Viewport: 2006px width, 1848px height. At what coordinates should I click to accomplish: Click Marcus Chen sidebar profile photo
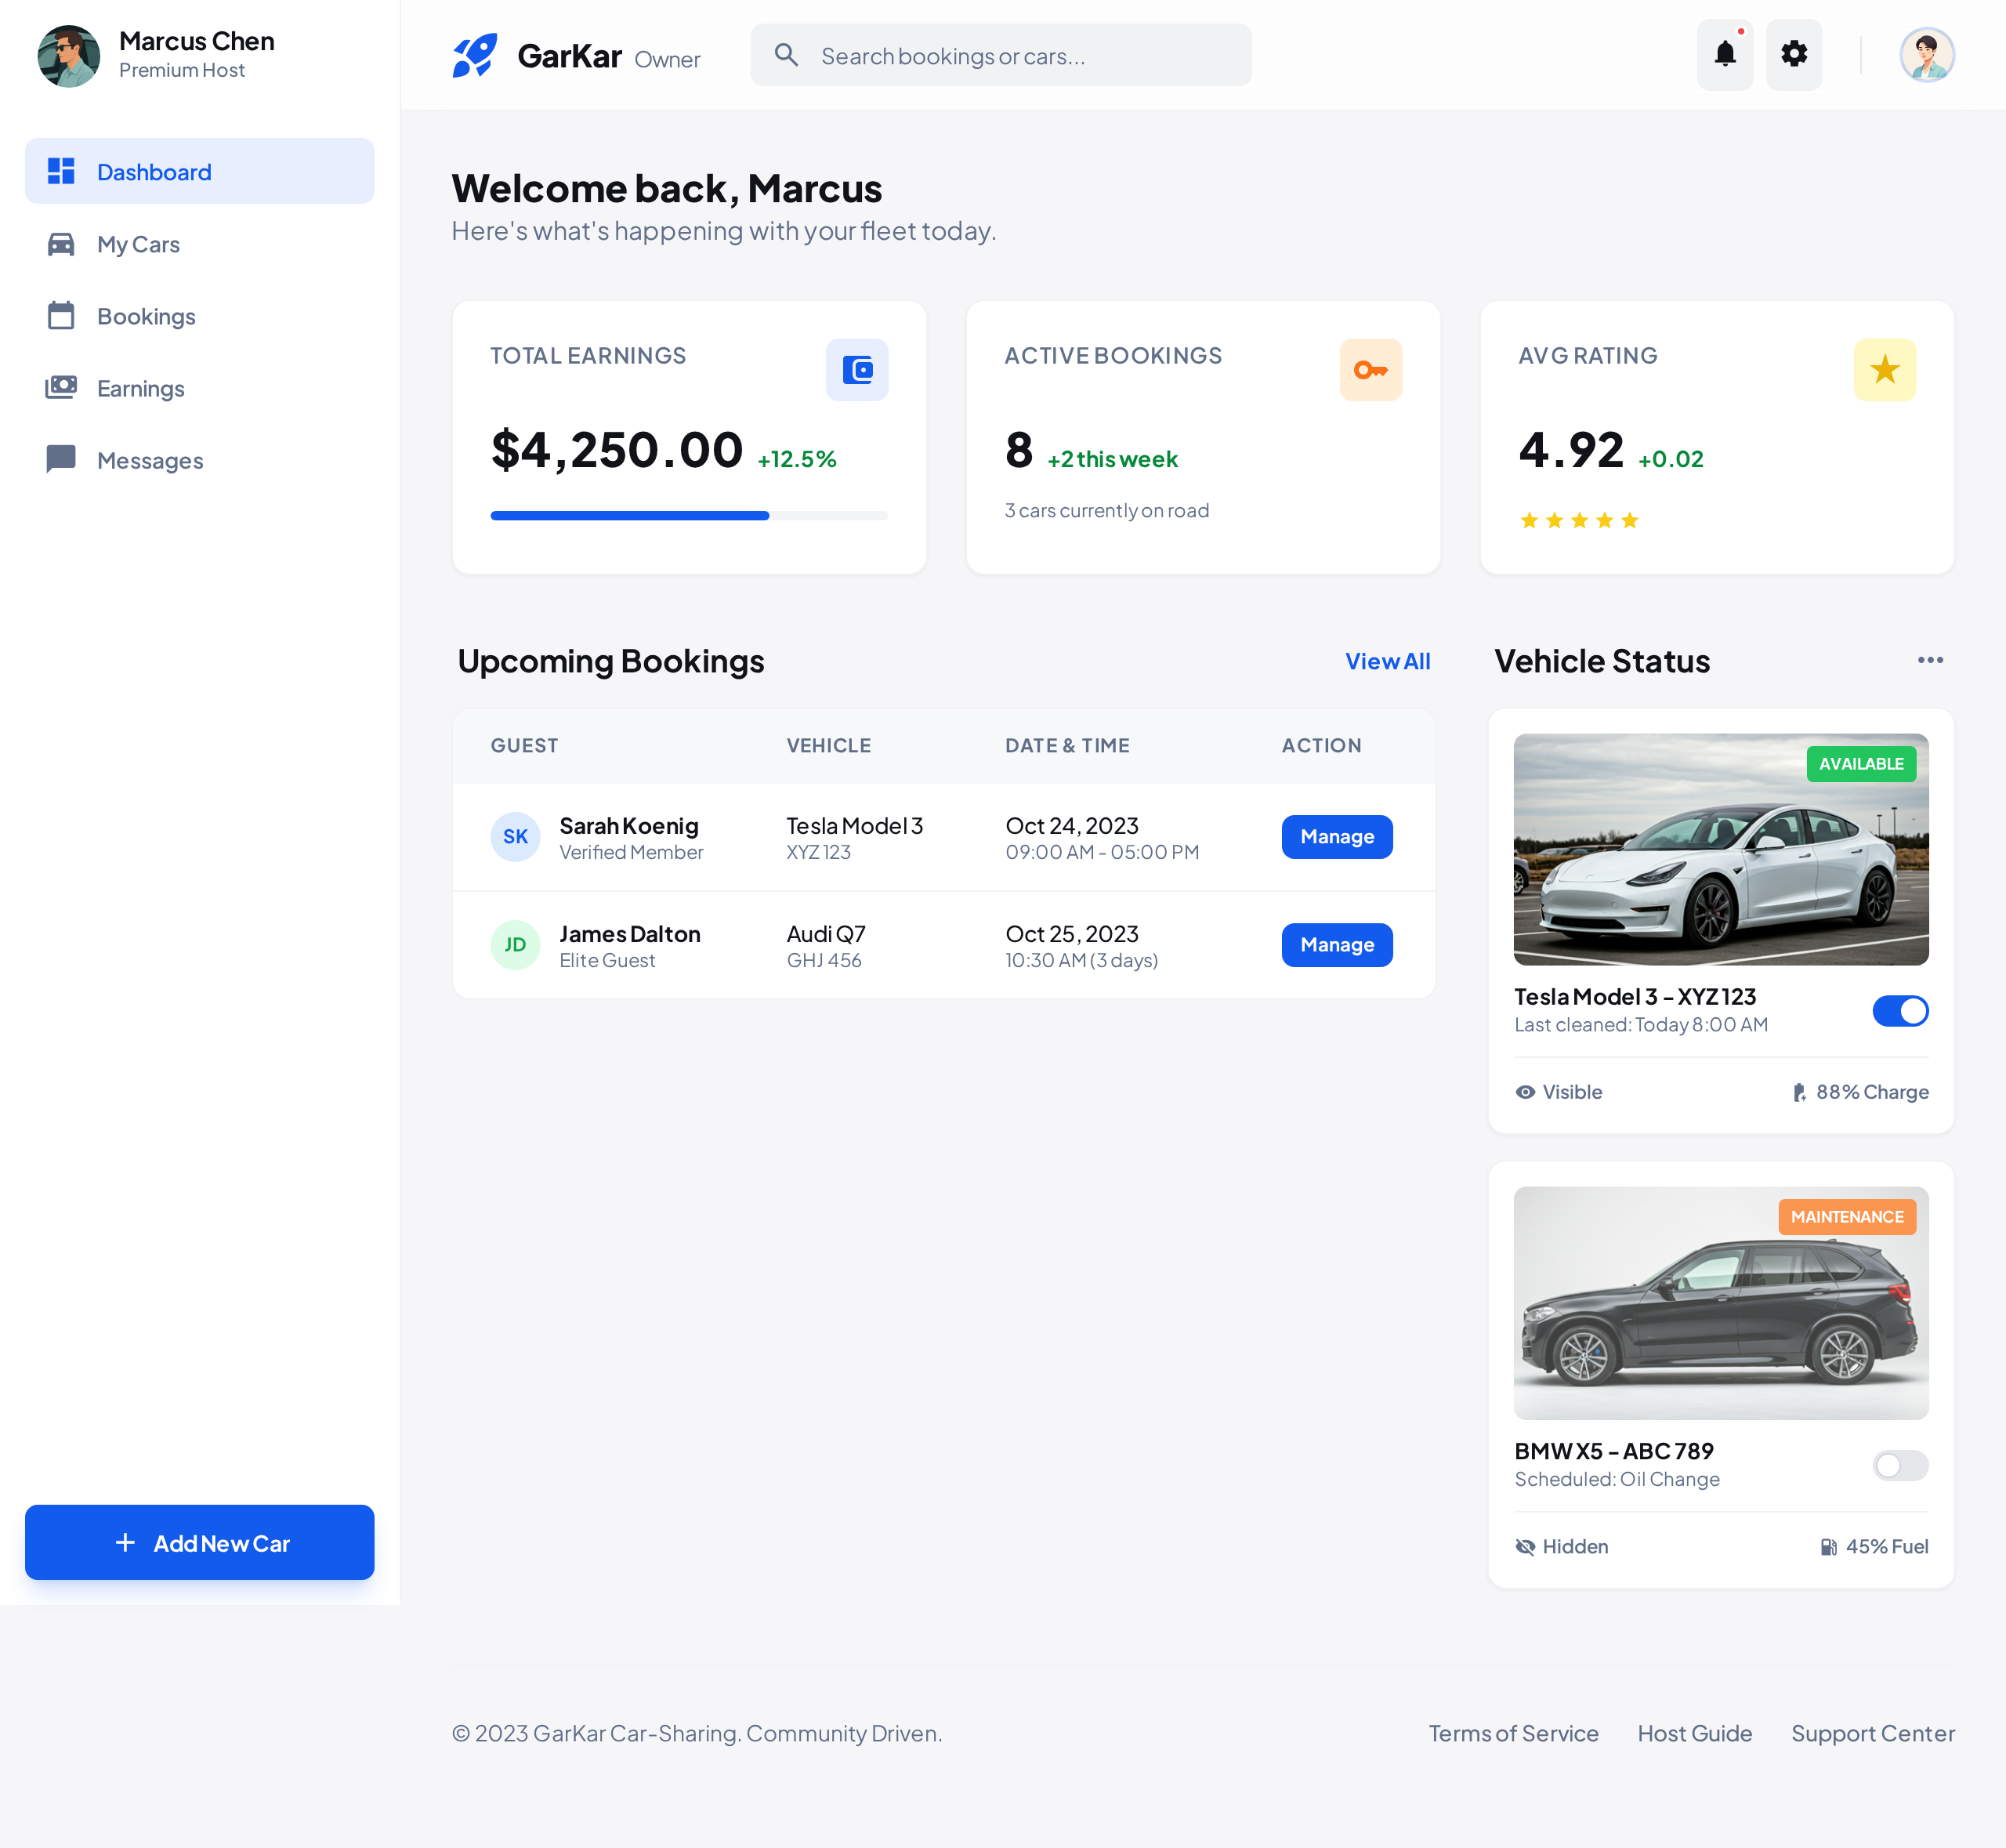(x=69, y=56)
